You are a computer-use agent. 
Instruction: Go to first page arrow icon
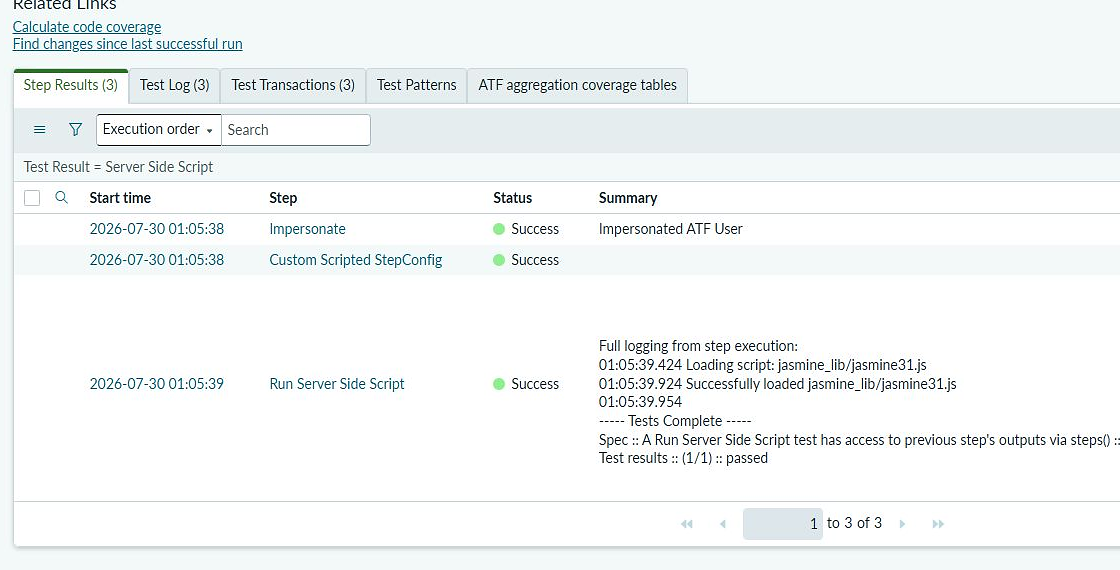(x=686, y=524)
